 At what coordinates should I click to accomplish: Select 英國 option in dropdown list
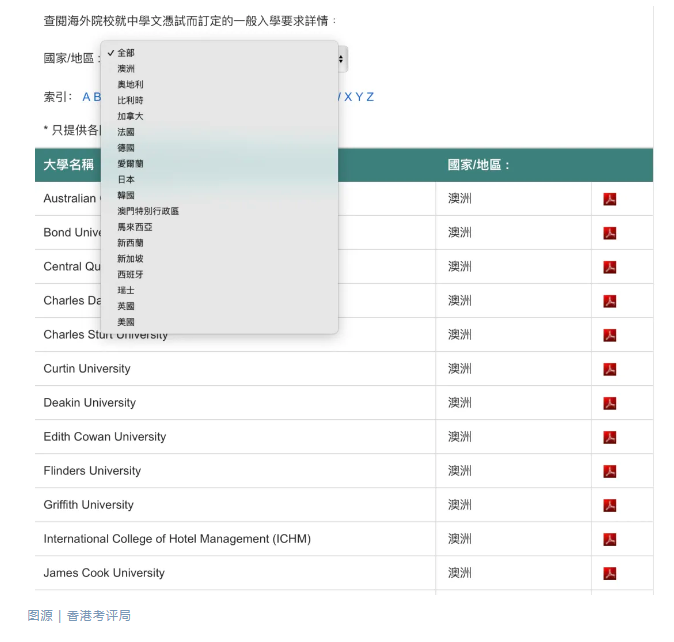(x=126, y=306)
